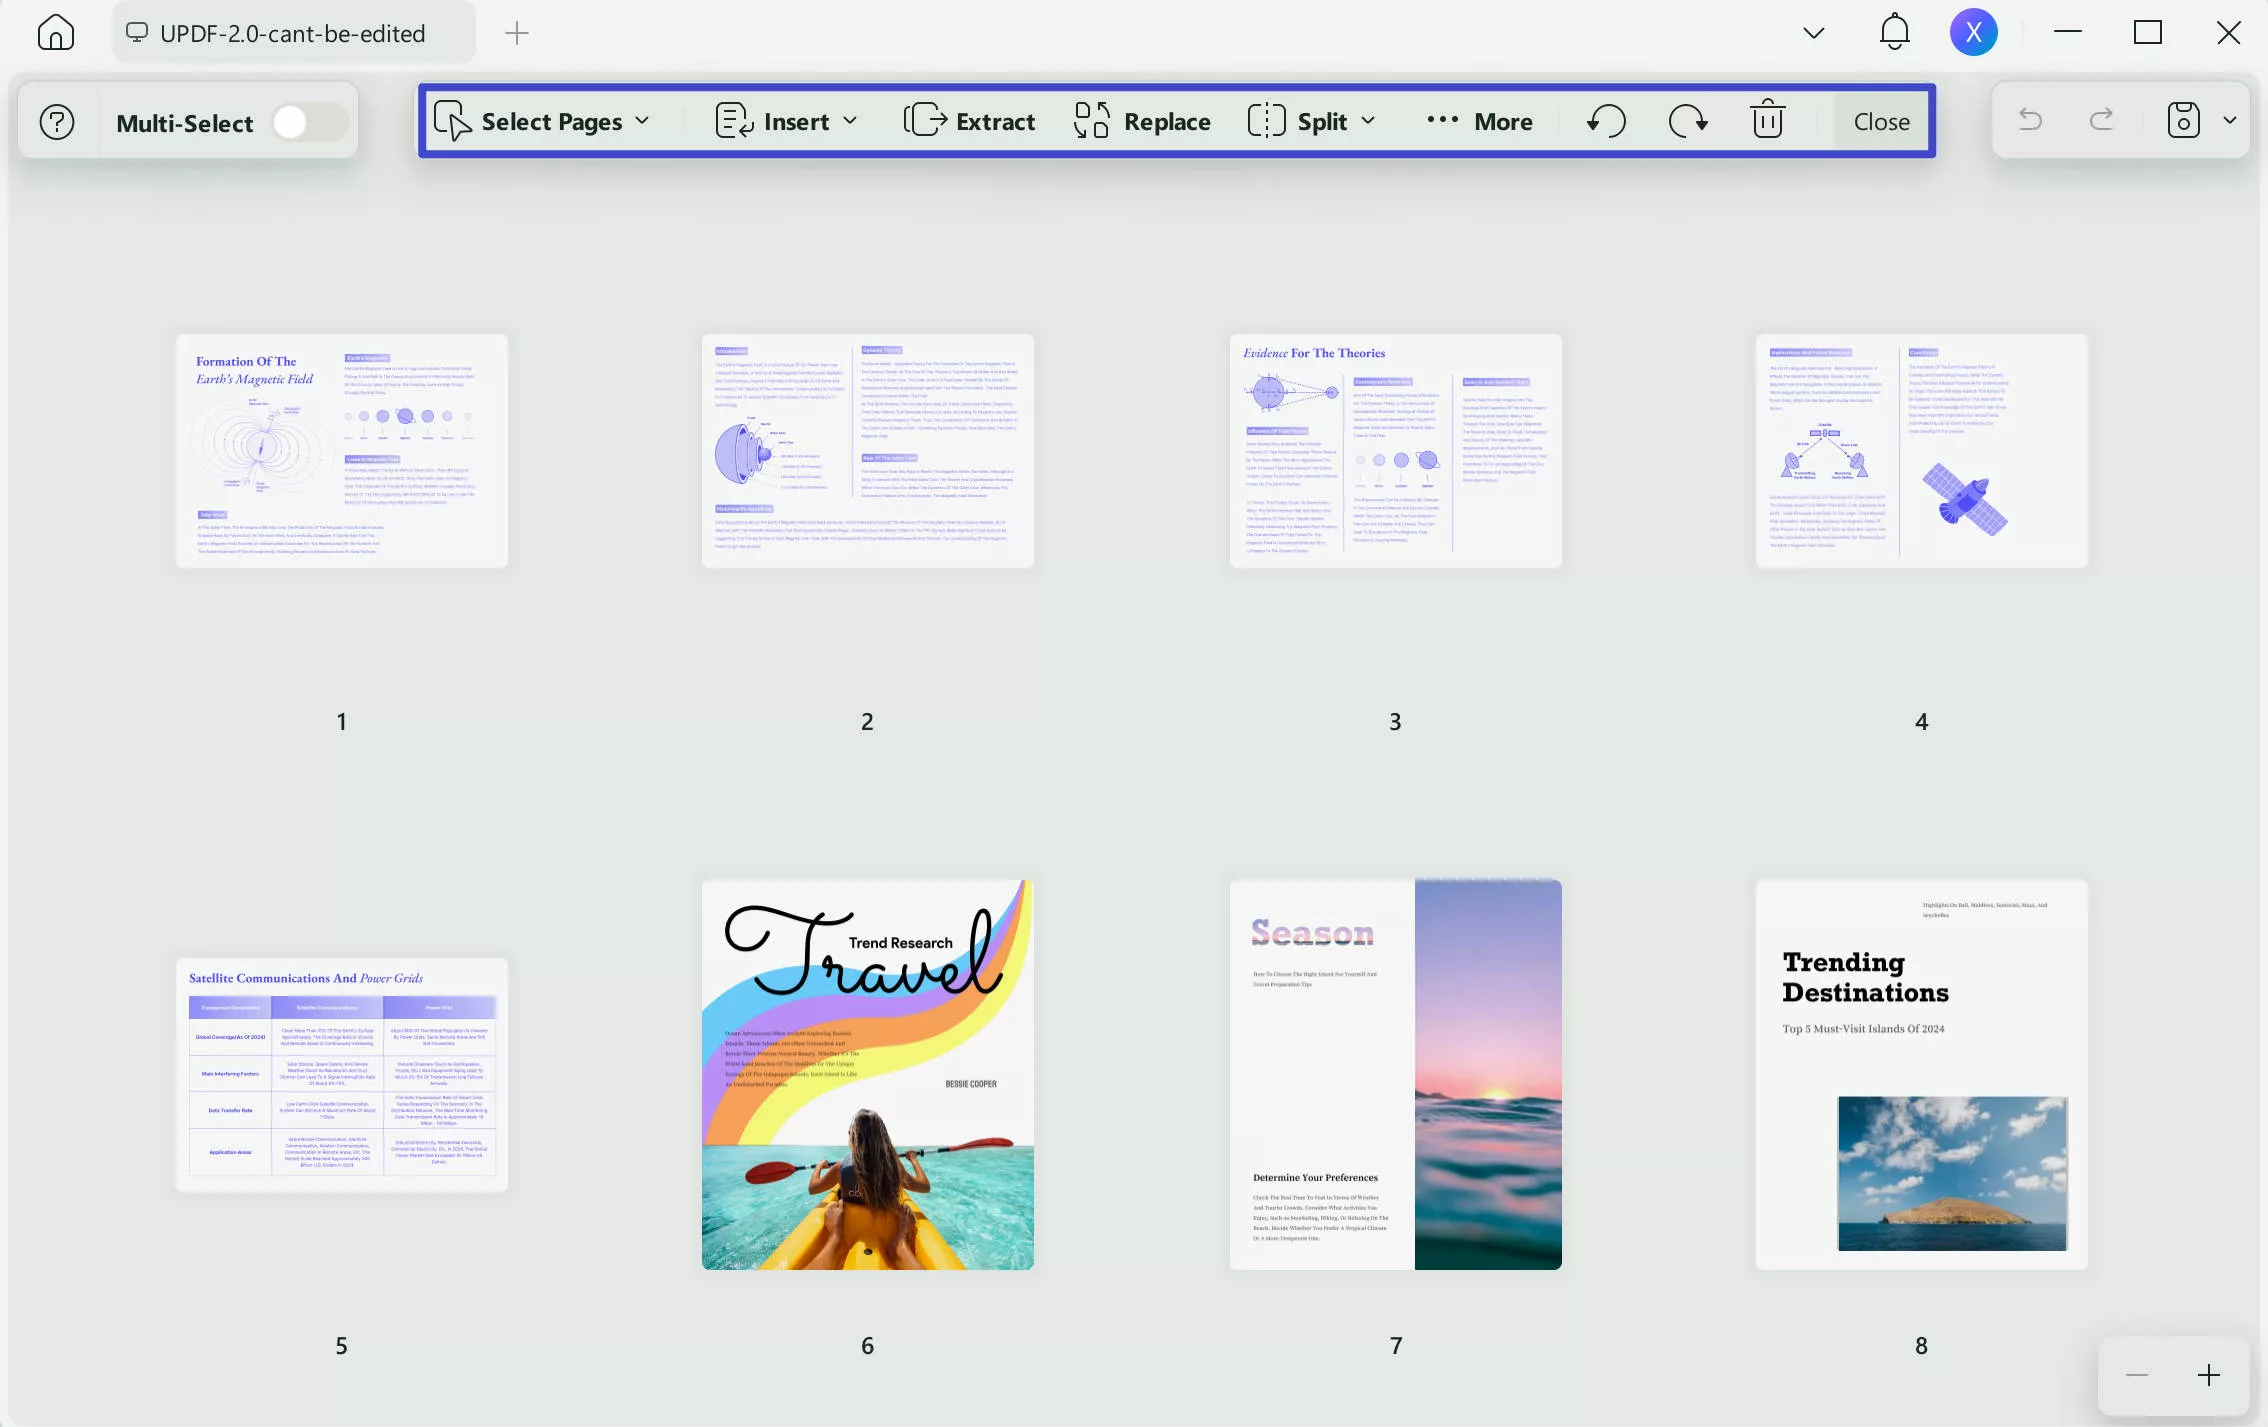Click the Close button to exit organize mode

click(1881, 120)
